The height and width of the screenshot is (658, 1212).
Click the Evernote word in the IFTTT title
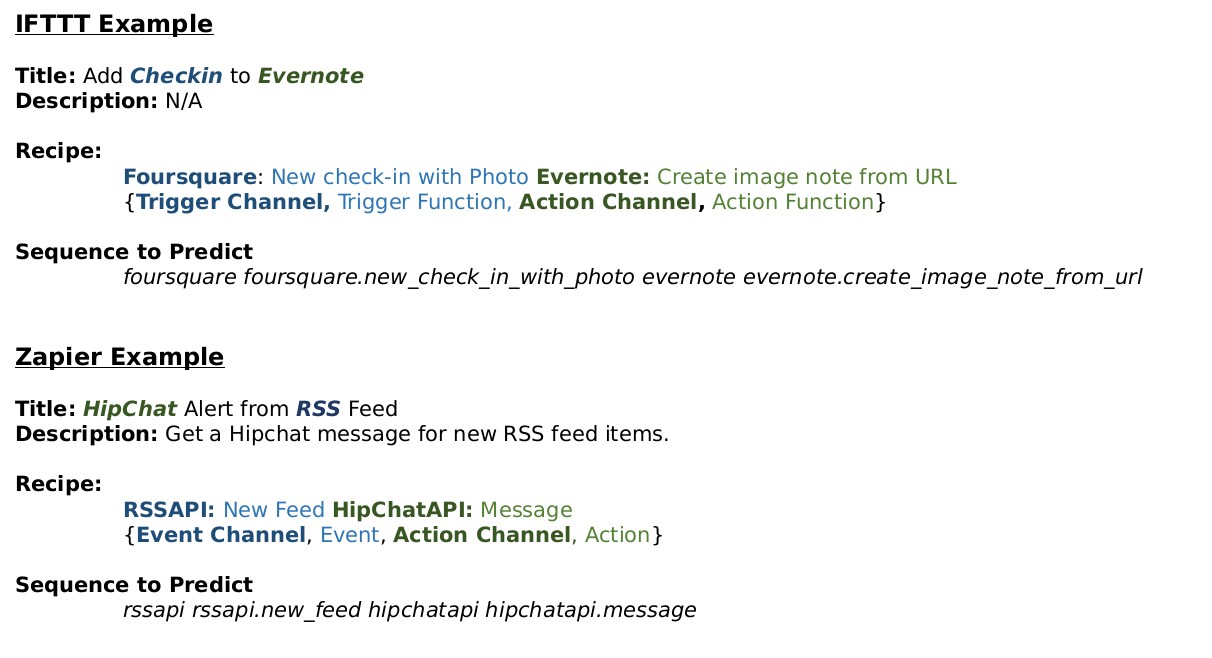pos(311,75)
